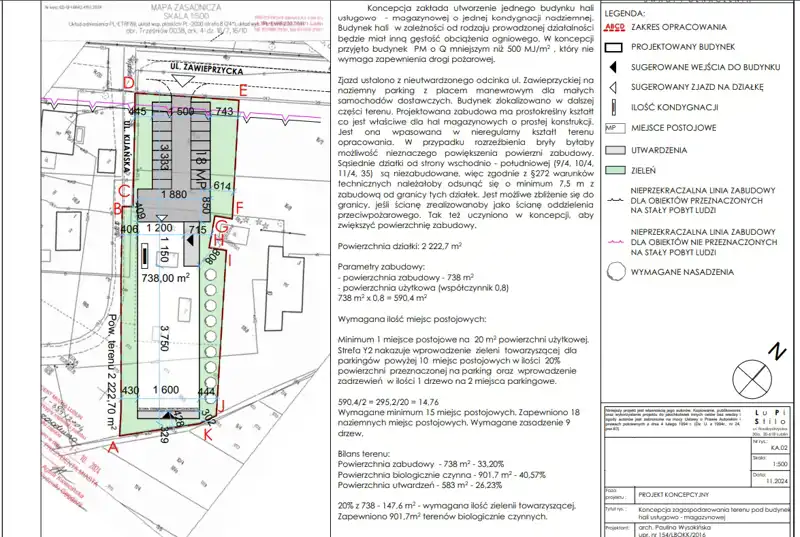Click the gray UTWARDZENIA color box in legend

click(x=614, y=148)
